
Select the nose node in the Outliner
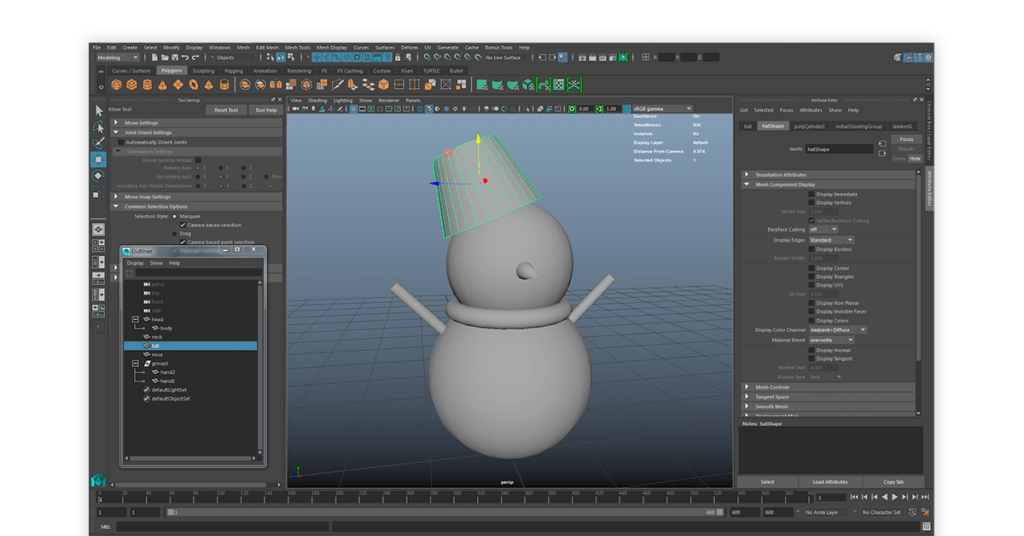(x=157, y=354)
